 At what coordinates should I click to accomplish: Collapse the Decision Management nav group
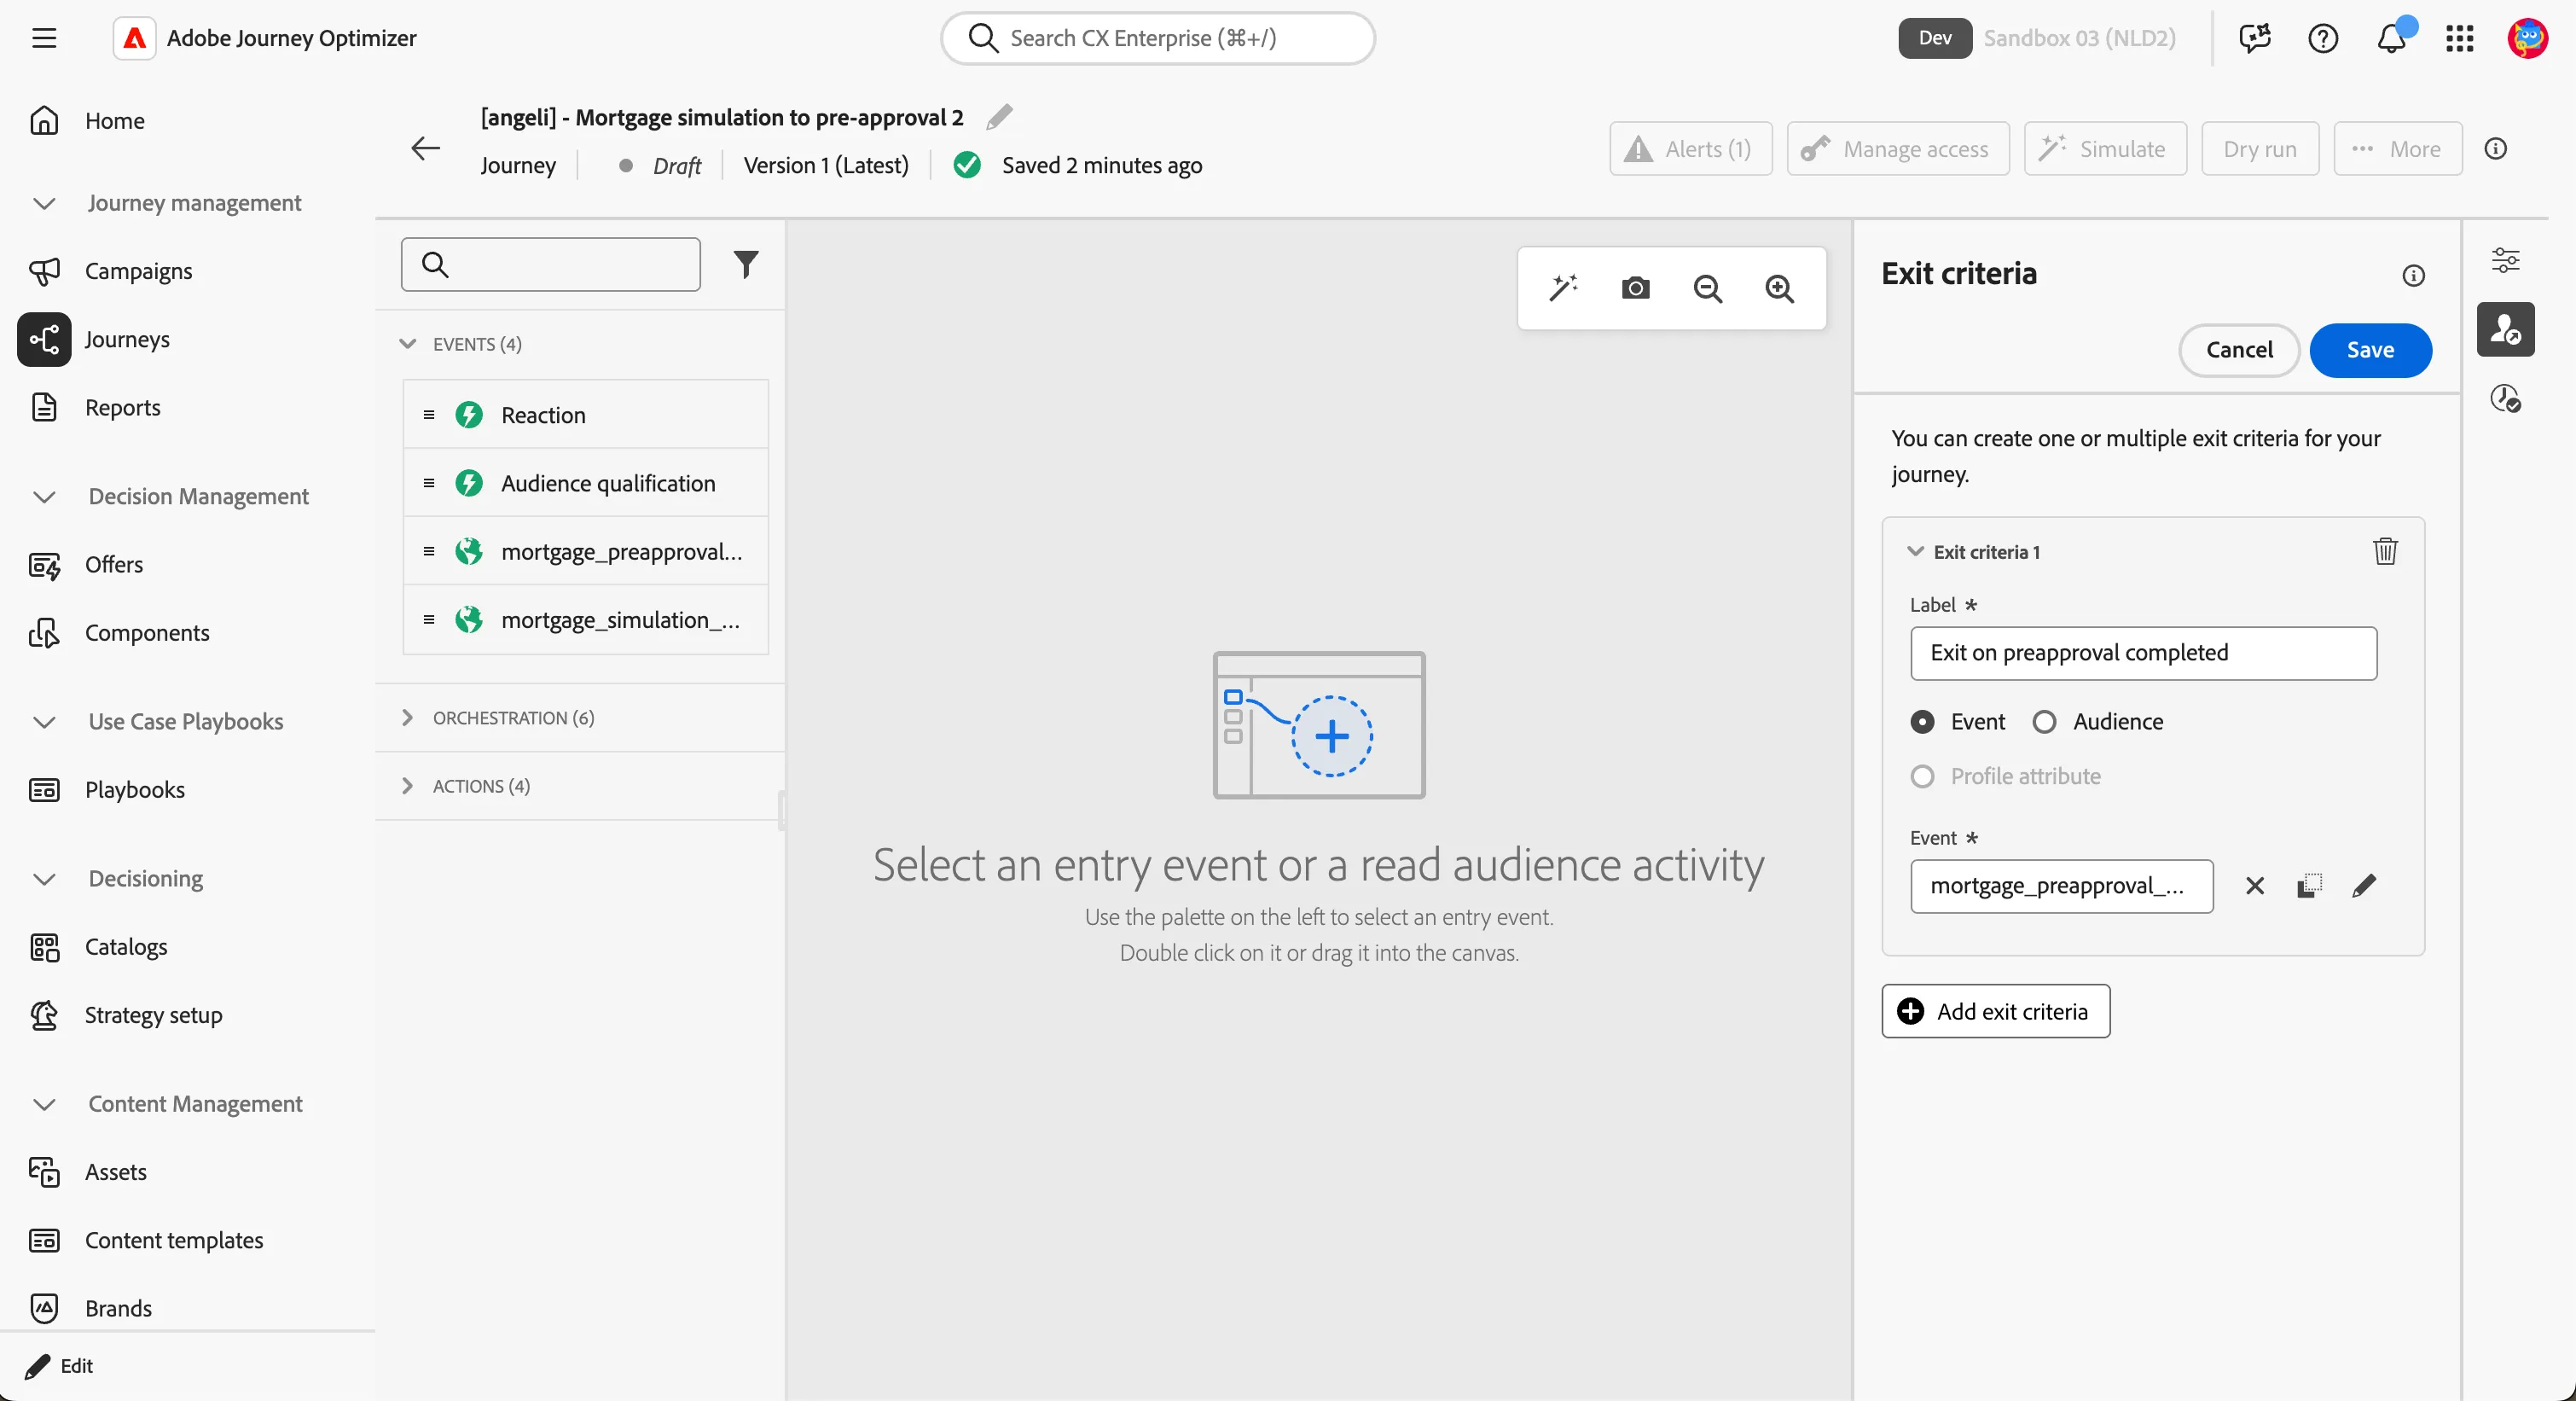(x=44, y=496)
